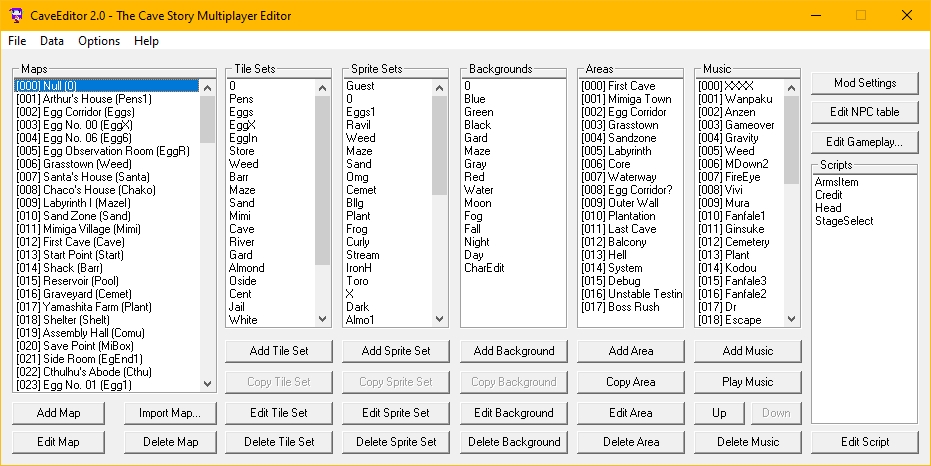This screenshot has width=931, height=466.
Task: Click the Add Area button
Action: (x=631, y=351)
